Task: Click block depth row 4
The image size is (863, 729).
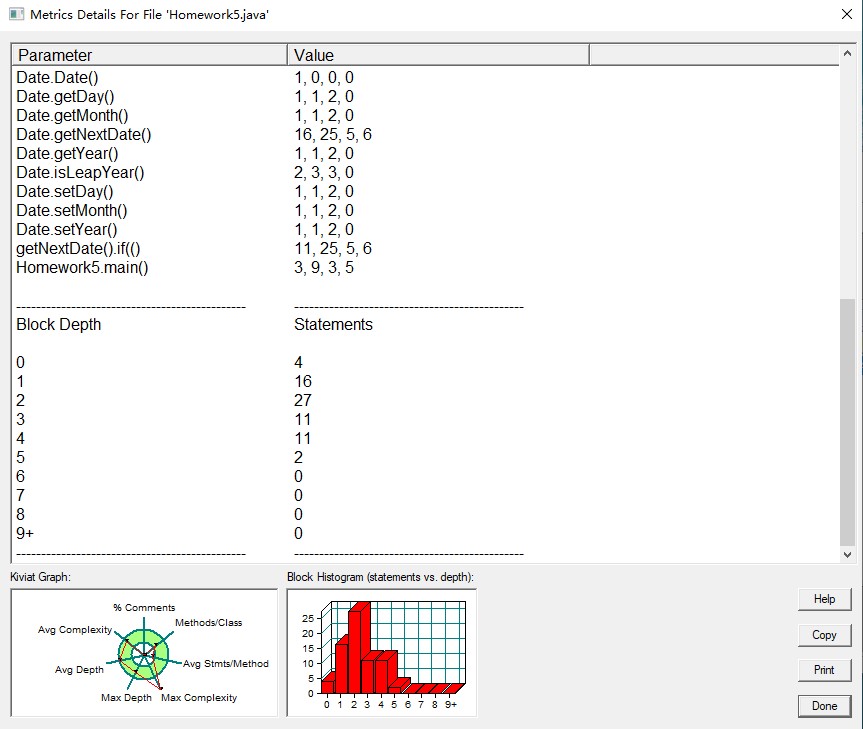Action: (20, 439)
